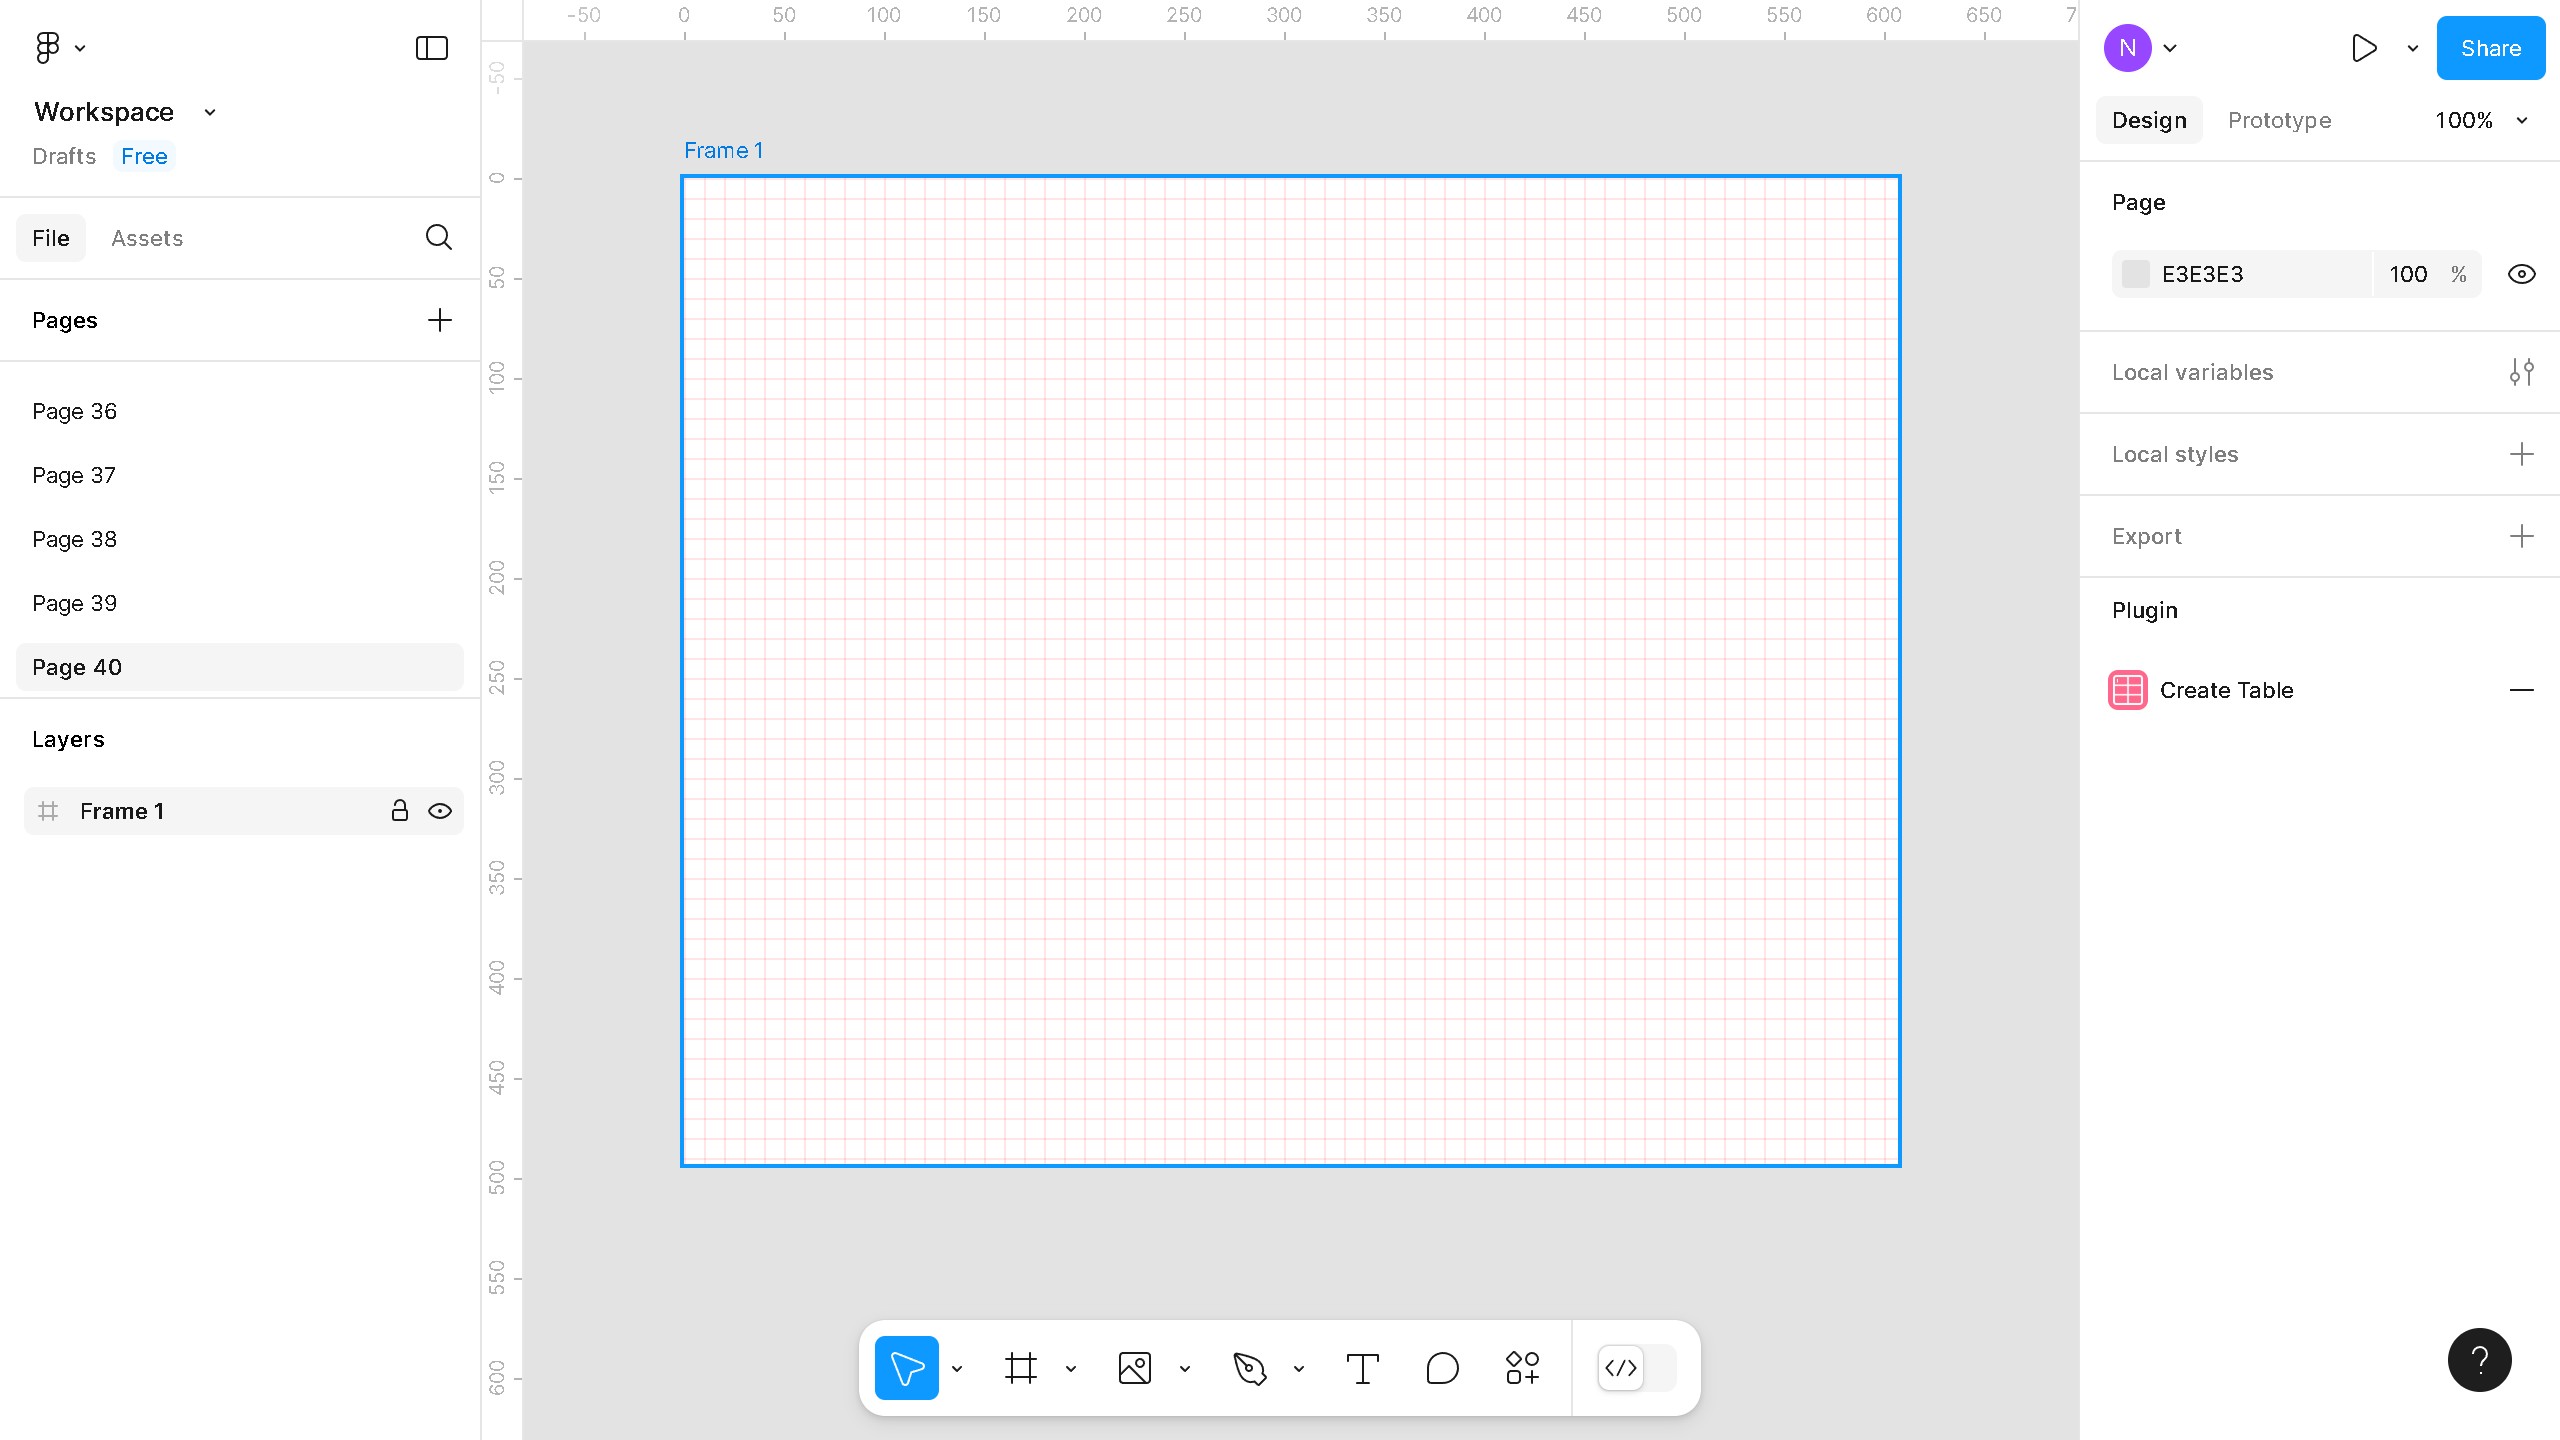Open the Figma main menu

point(47,47)
